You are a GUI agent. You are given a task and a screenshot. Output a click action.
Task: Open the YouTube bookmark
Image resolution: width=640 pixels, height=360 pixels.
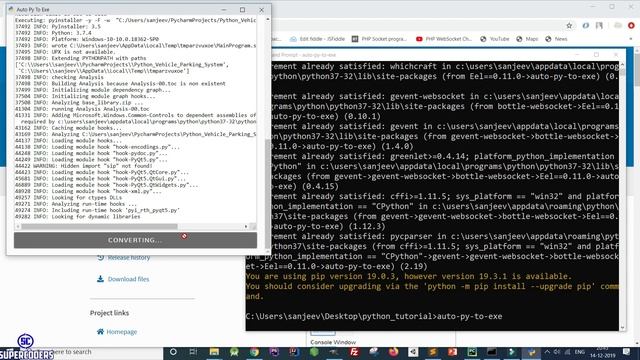(x=495, y=39)
